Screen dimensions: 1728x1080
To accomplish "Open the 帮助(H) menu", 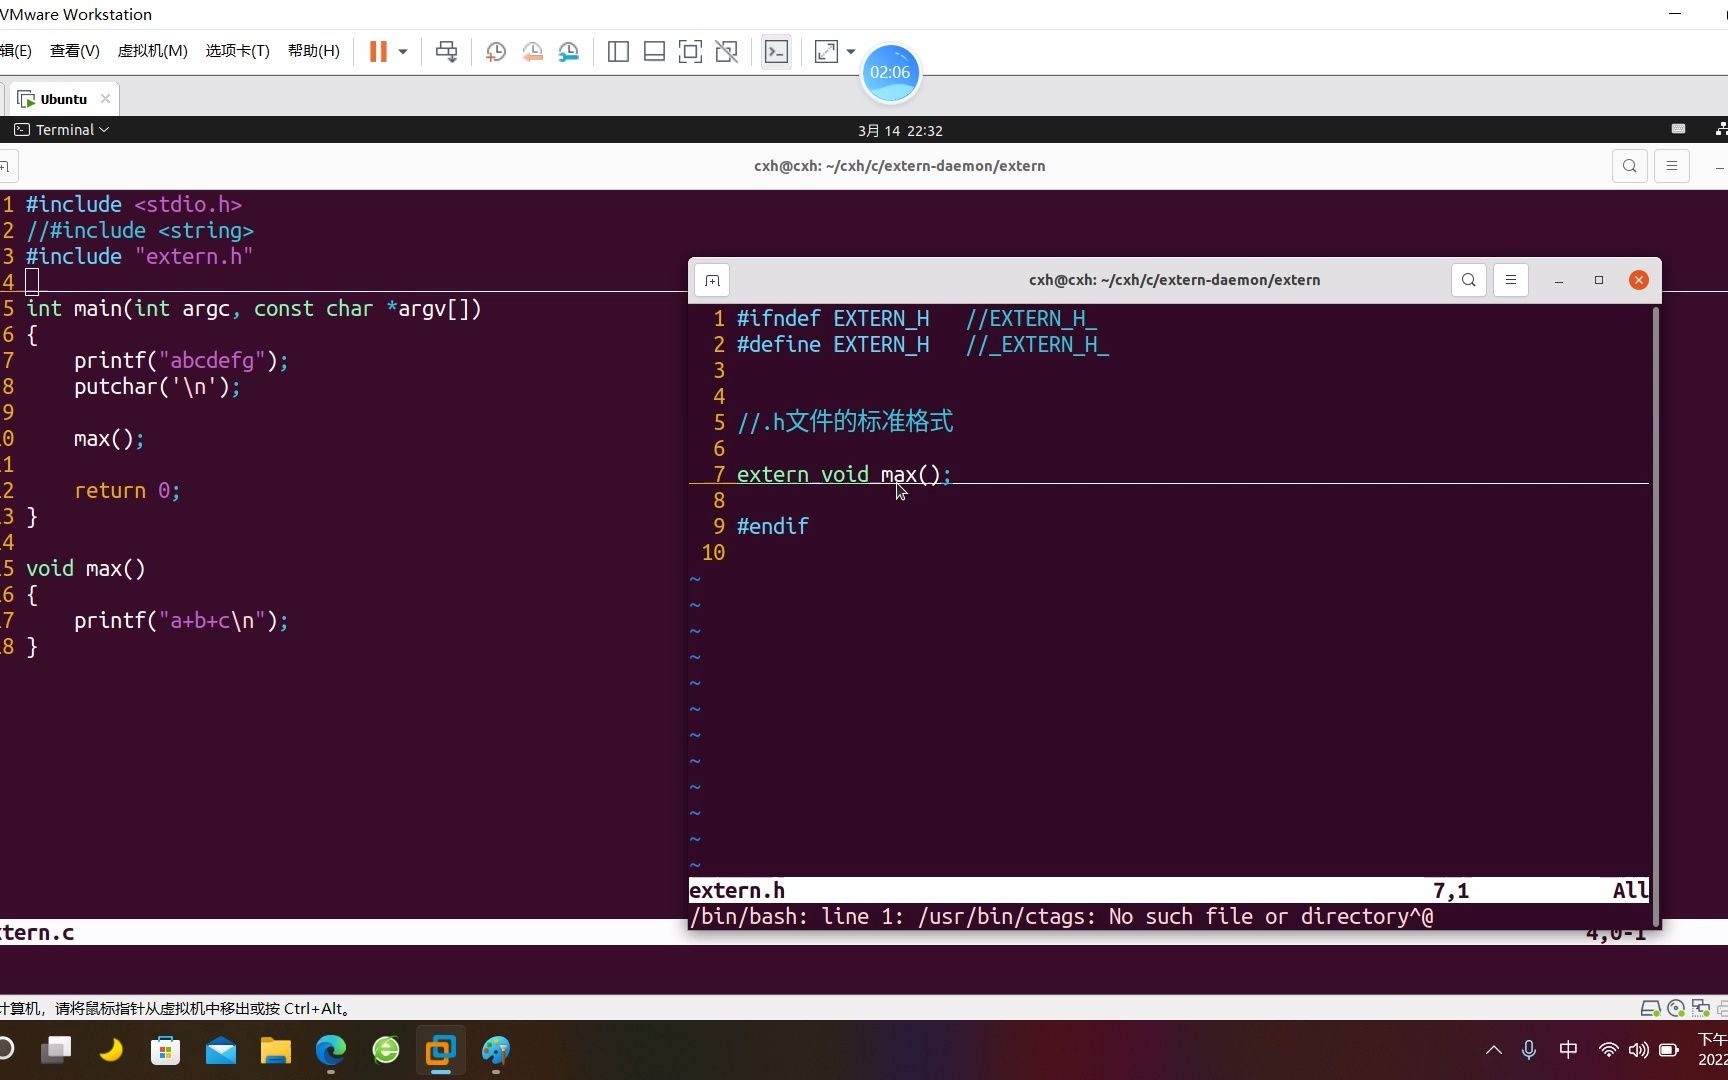I will [313, 50].
